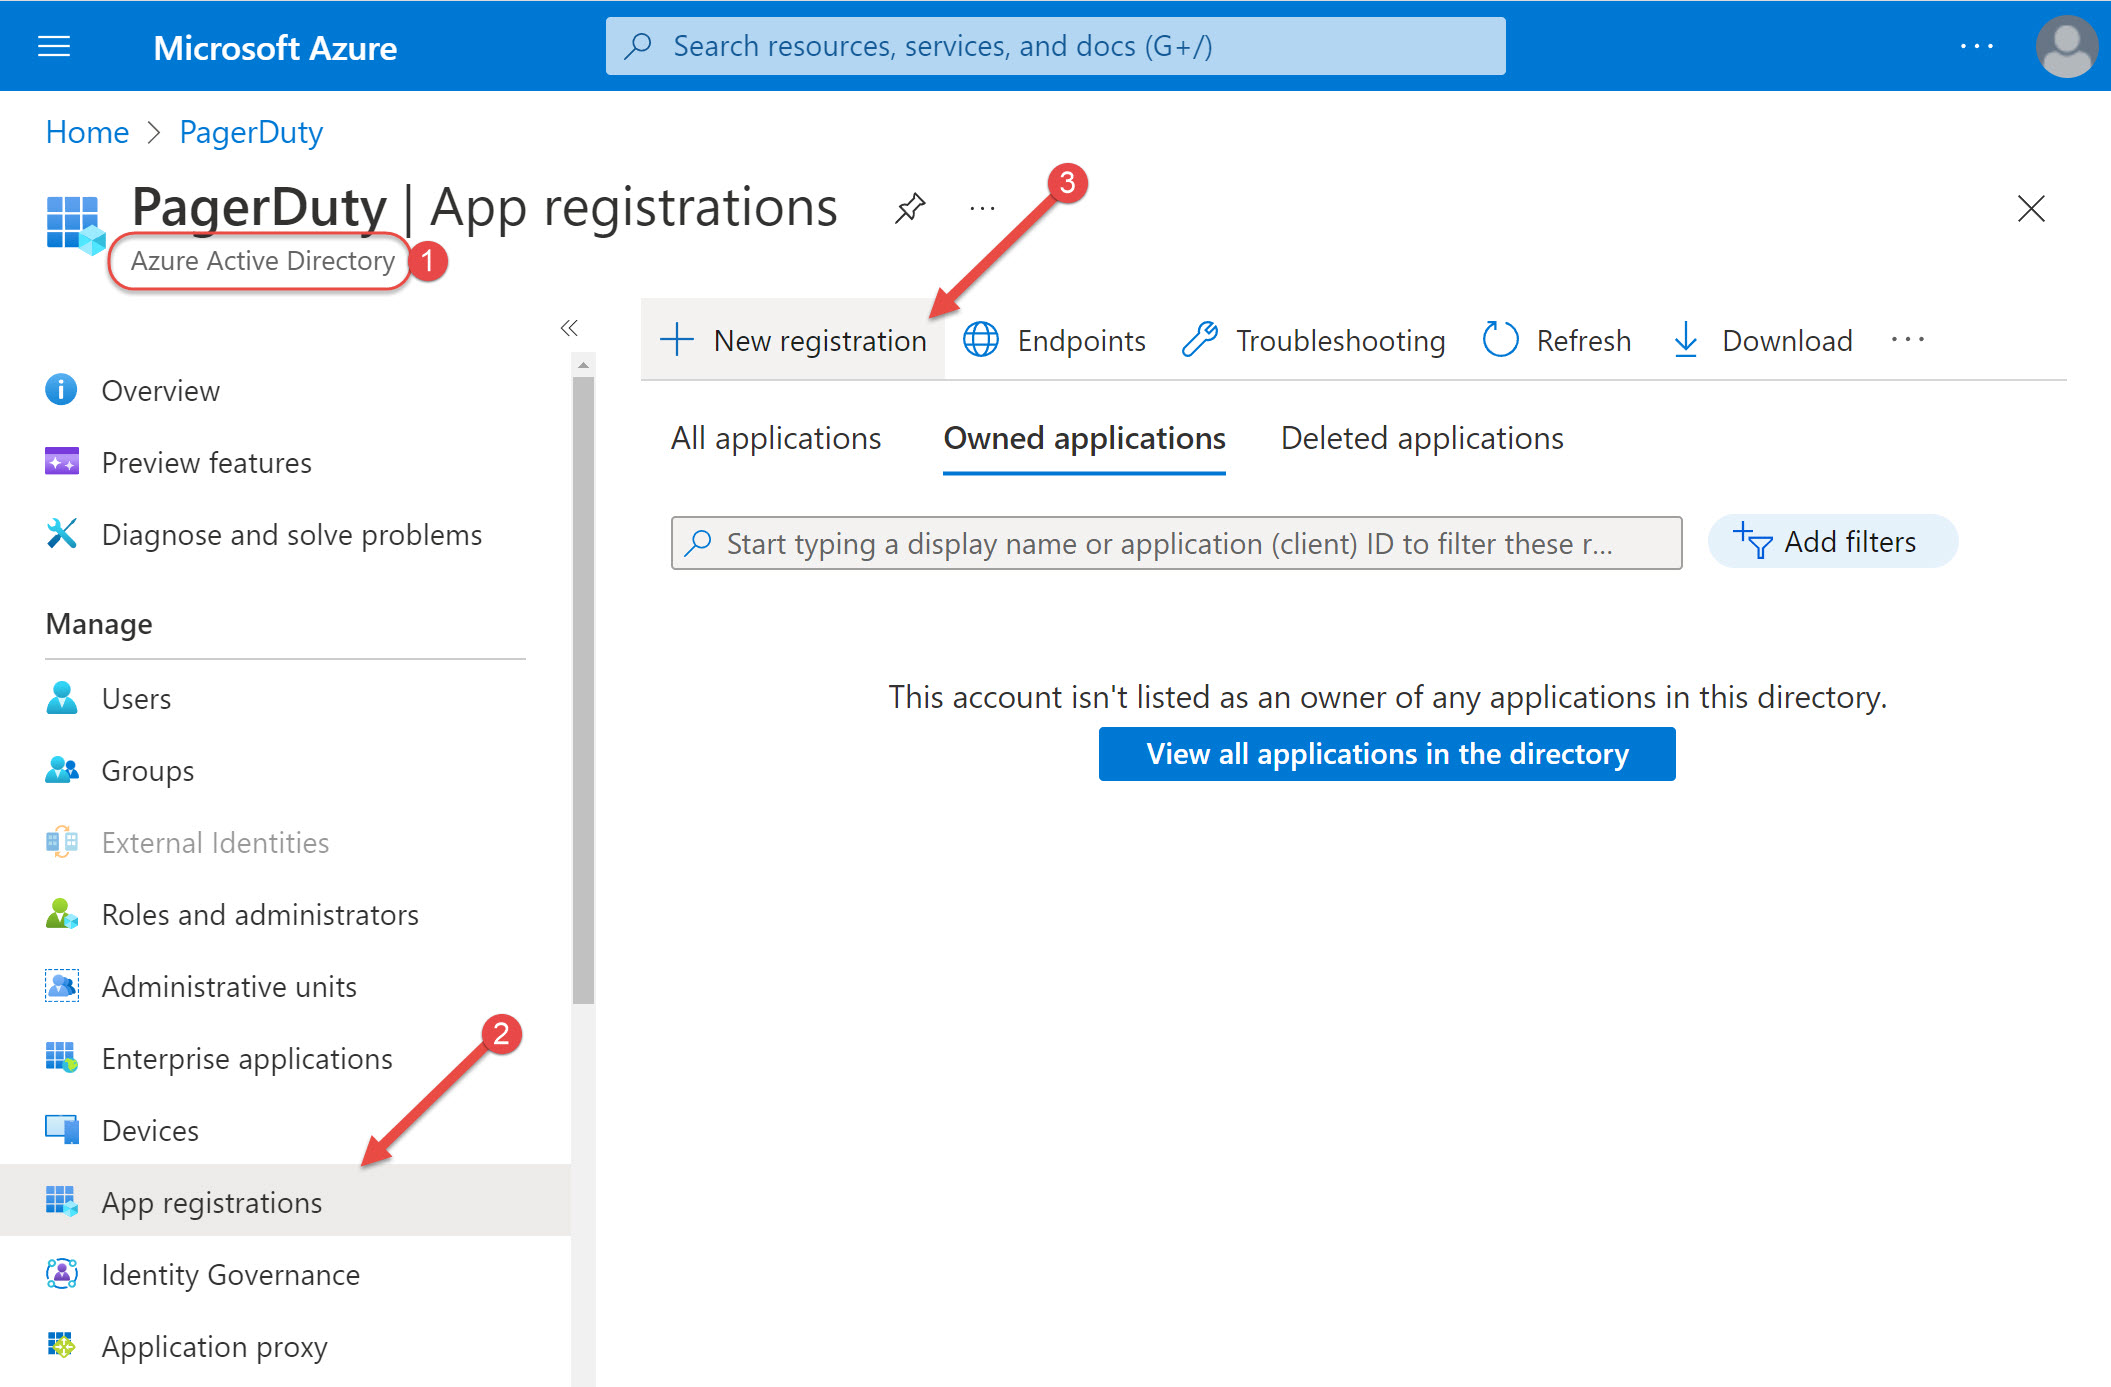Viewport: 2111px width, 1387px height.
Task: Click the Users icon
Action: click(x=61, y=698)
